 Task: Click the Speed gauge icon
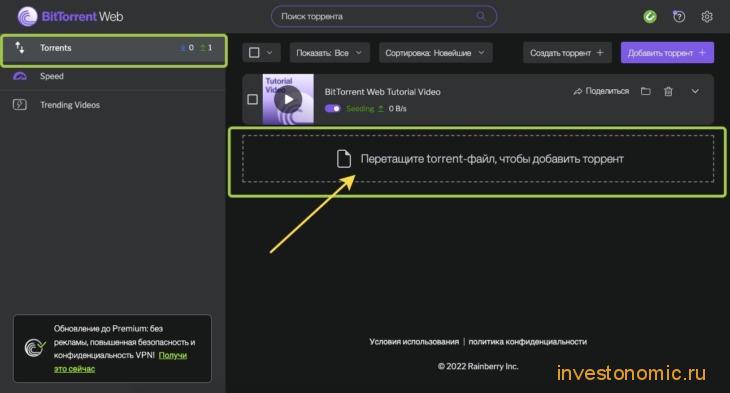pyautogui.click(x=20, y=76)
